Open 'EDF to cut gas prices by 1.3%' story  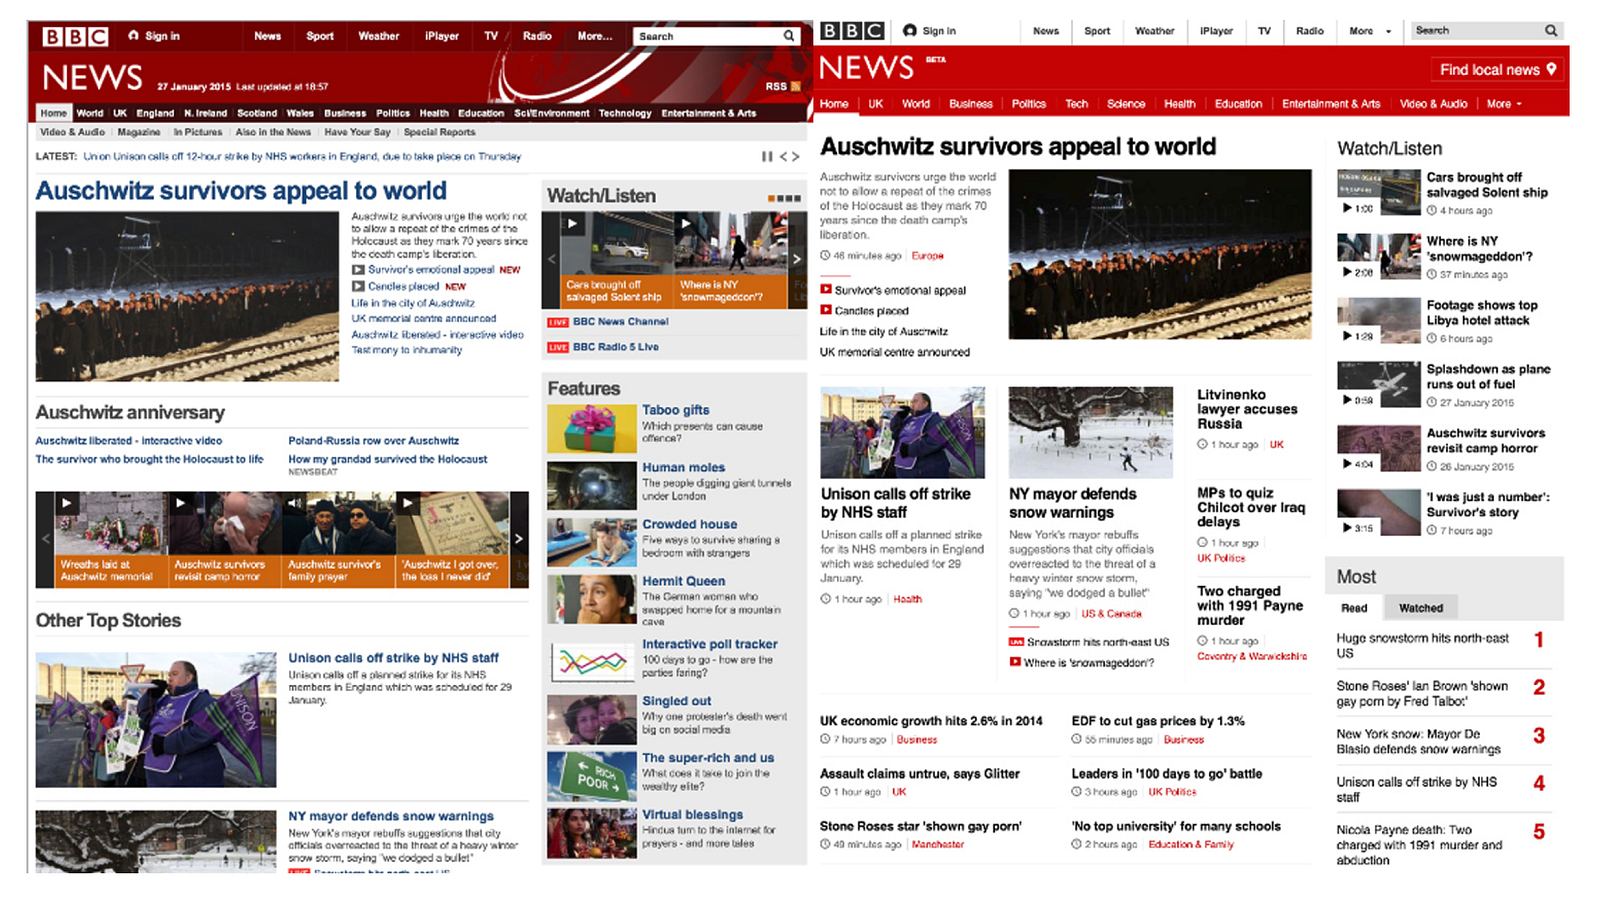point(1158,721)
